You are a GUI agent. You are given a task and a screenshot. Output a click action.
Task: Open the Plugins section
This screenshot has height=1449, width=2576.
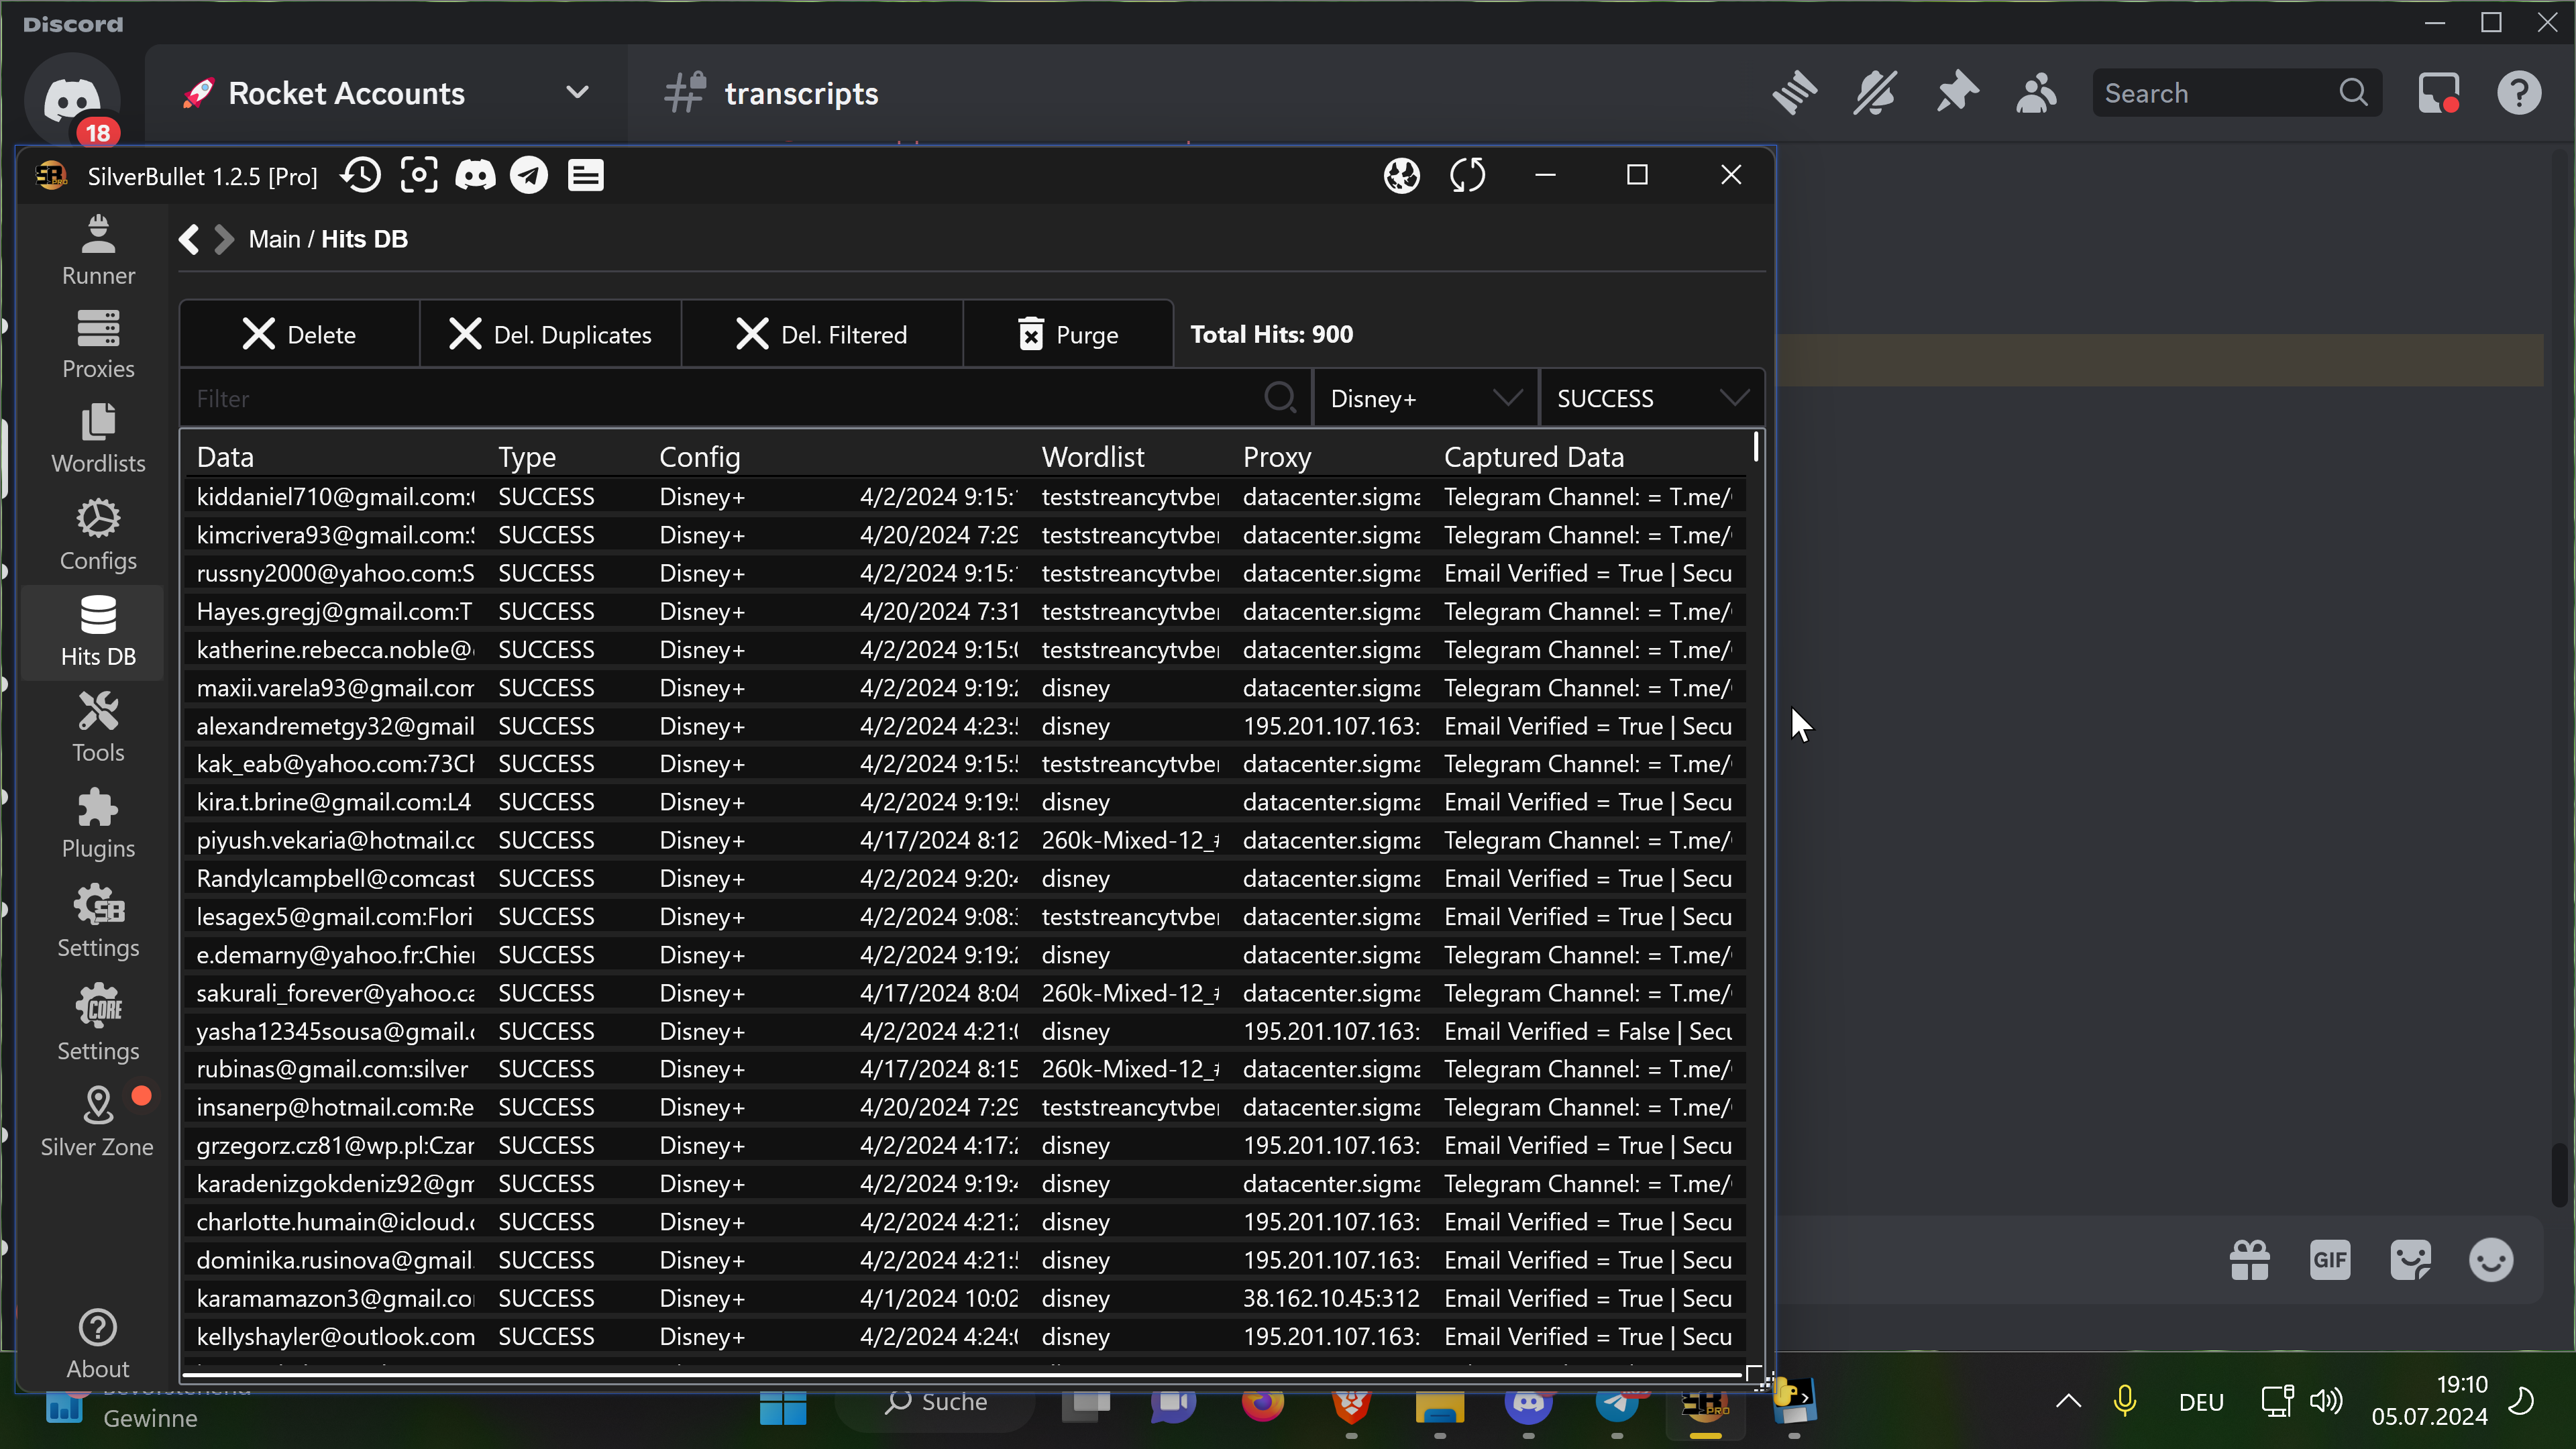point(98,823)
